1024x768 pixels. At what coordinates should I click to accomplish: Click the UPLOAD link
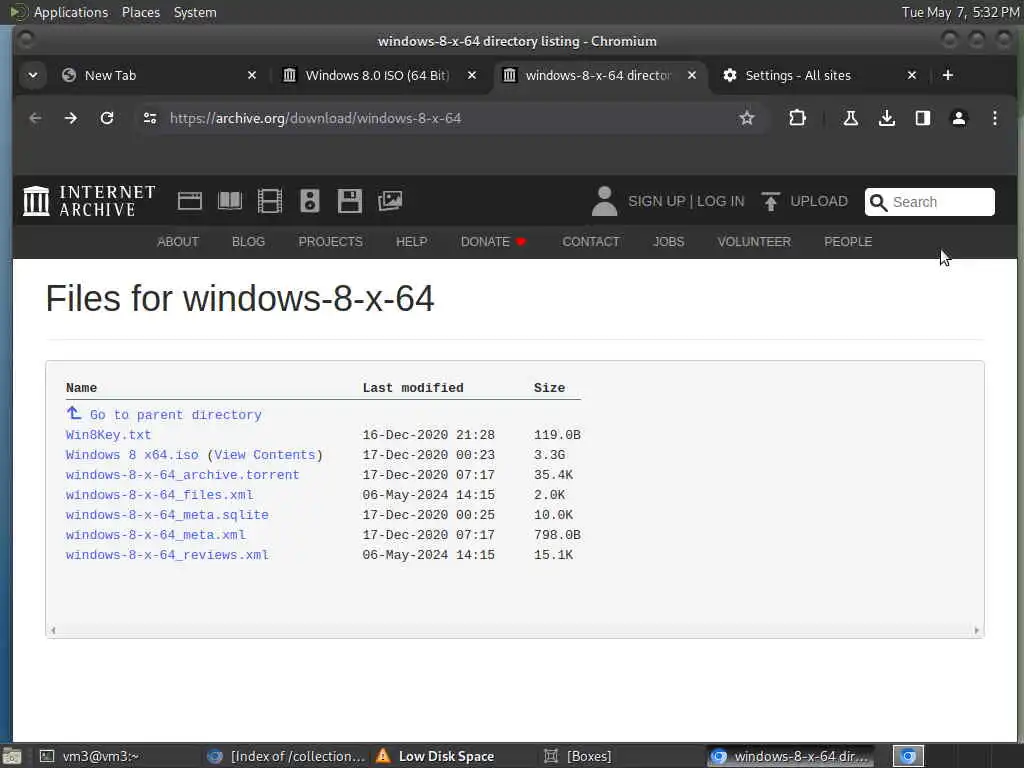[x=819, y=201]
